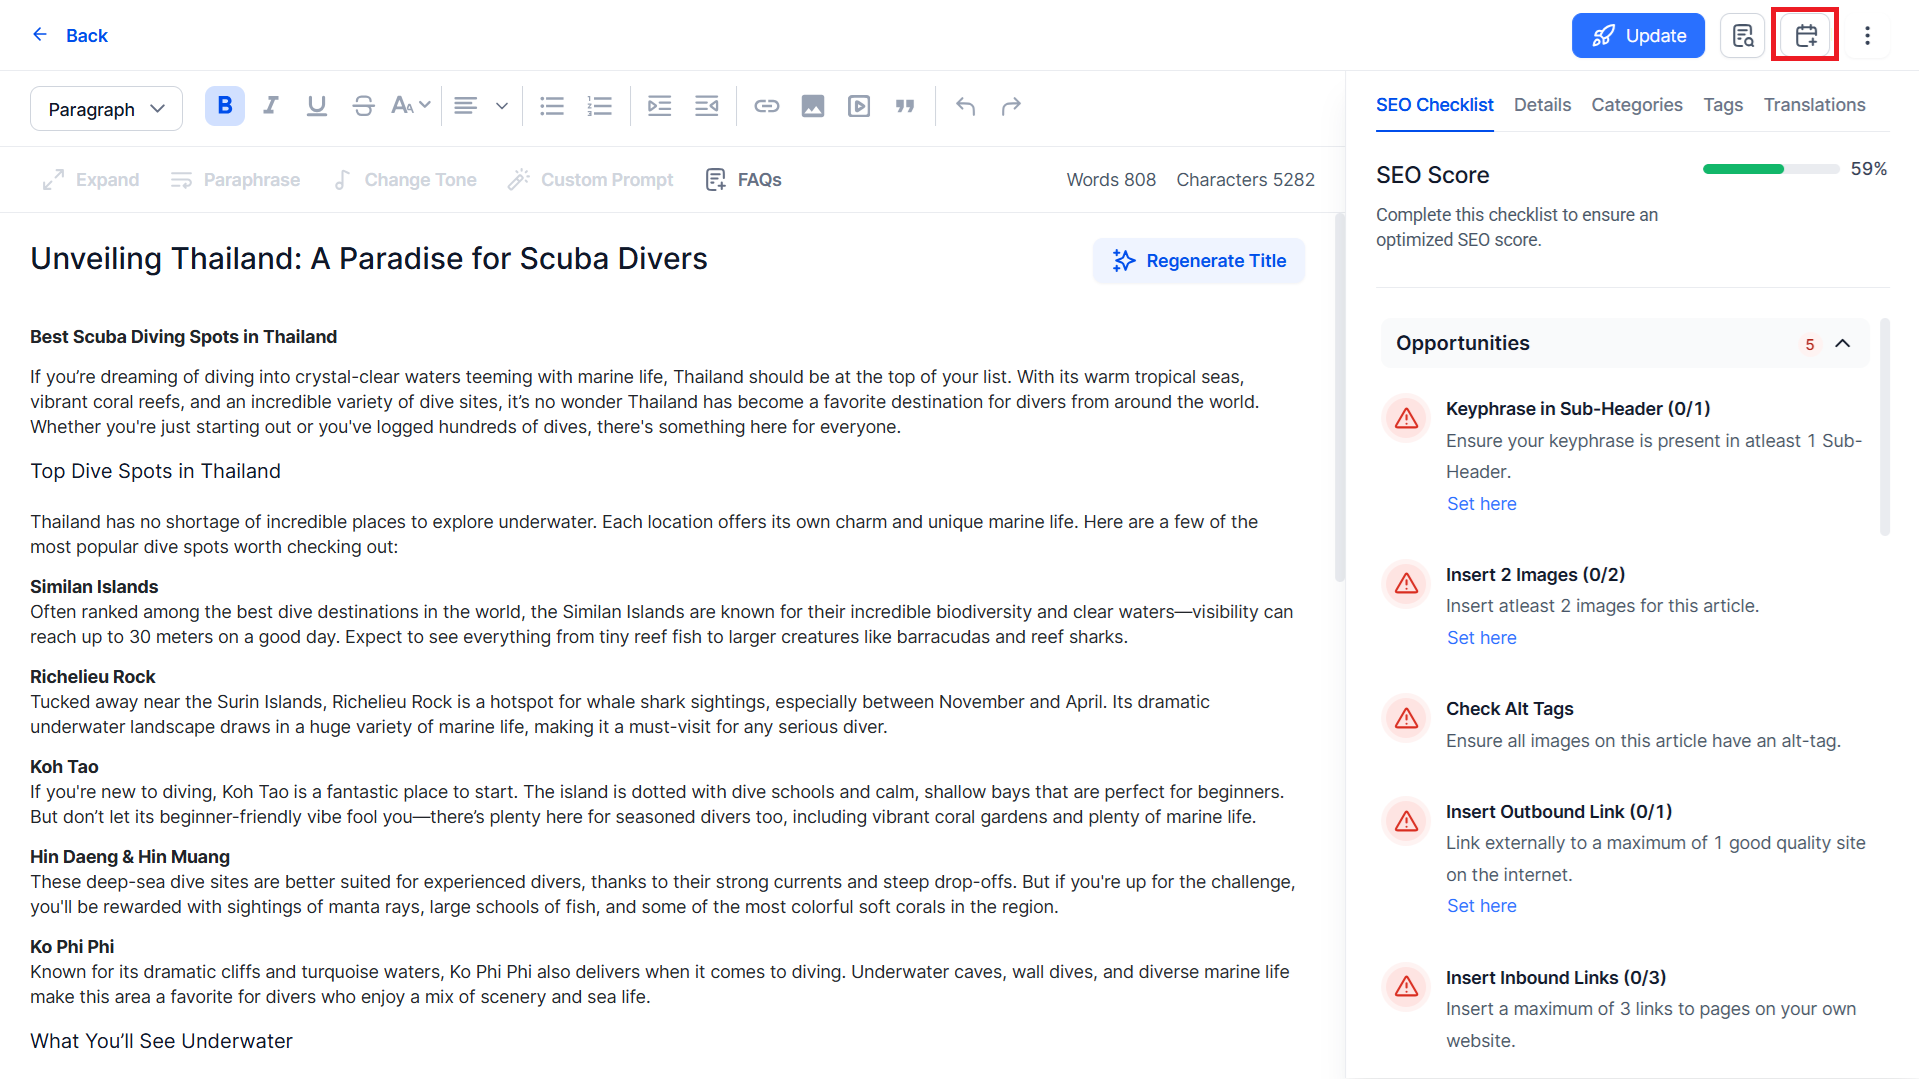Image resolution: width=1919 pixels, height=1079 pixels.
Task: Click Set here under Insert 2 Images
Action: coord(1481,638)
